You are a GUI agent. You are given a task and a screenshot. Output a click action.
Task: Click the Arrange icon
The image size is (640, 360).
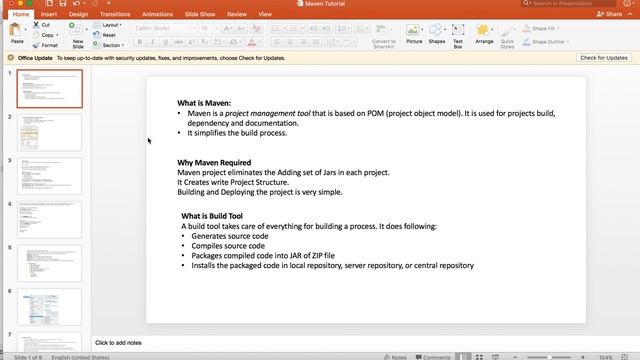[482, 30]
